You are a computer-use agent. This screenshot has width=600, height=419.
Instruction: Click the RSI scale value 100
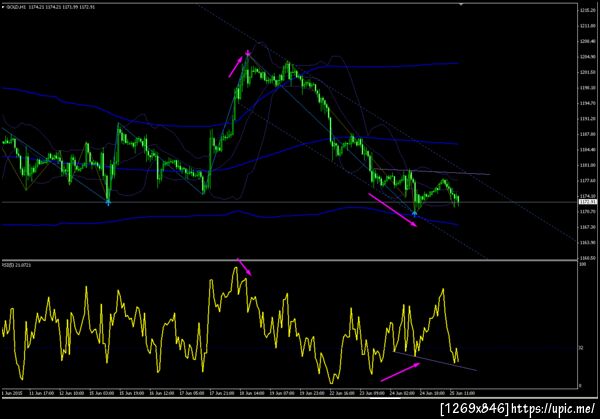point(582,264)
